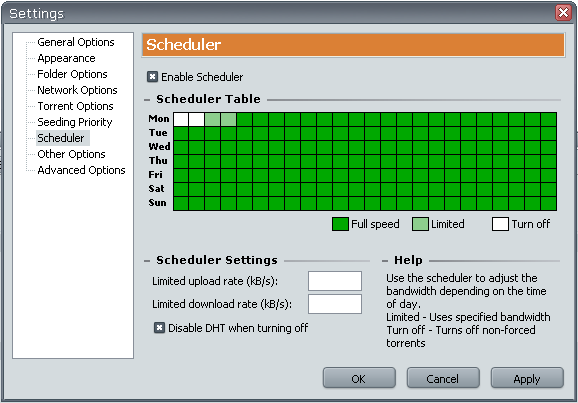Open Torrent Options page

coord(76,106)
